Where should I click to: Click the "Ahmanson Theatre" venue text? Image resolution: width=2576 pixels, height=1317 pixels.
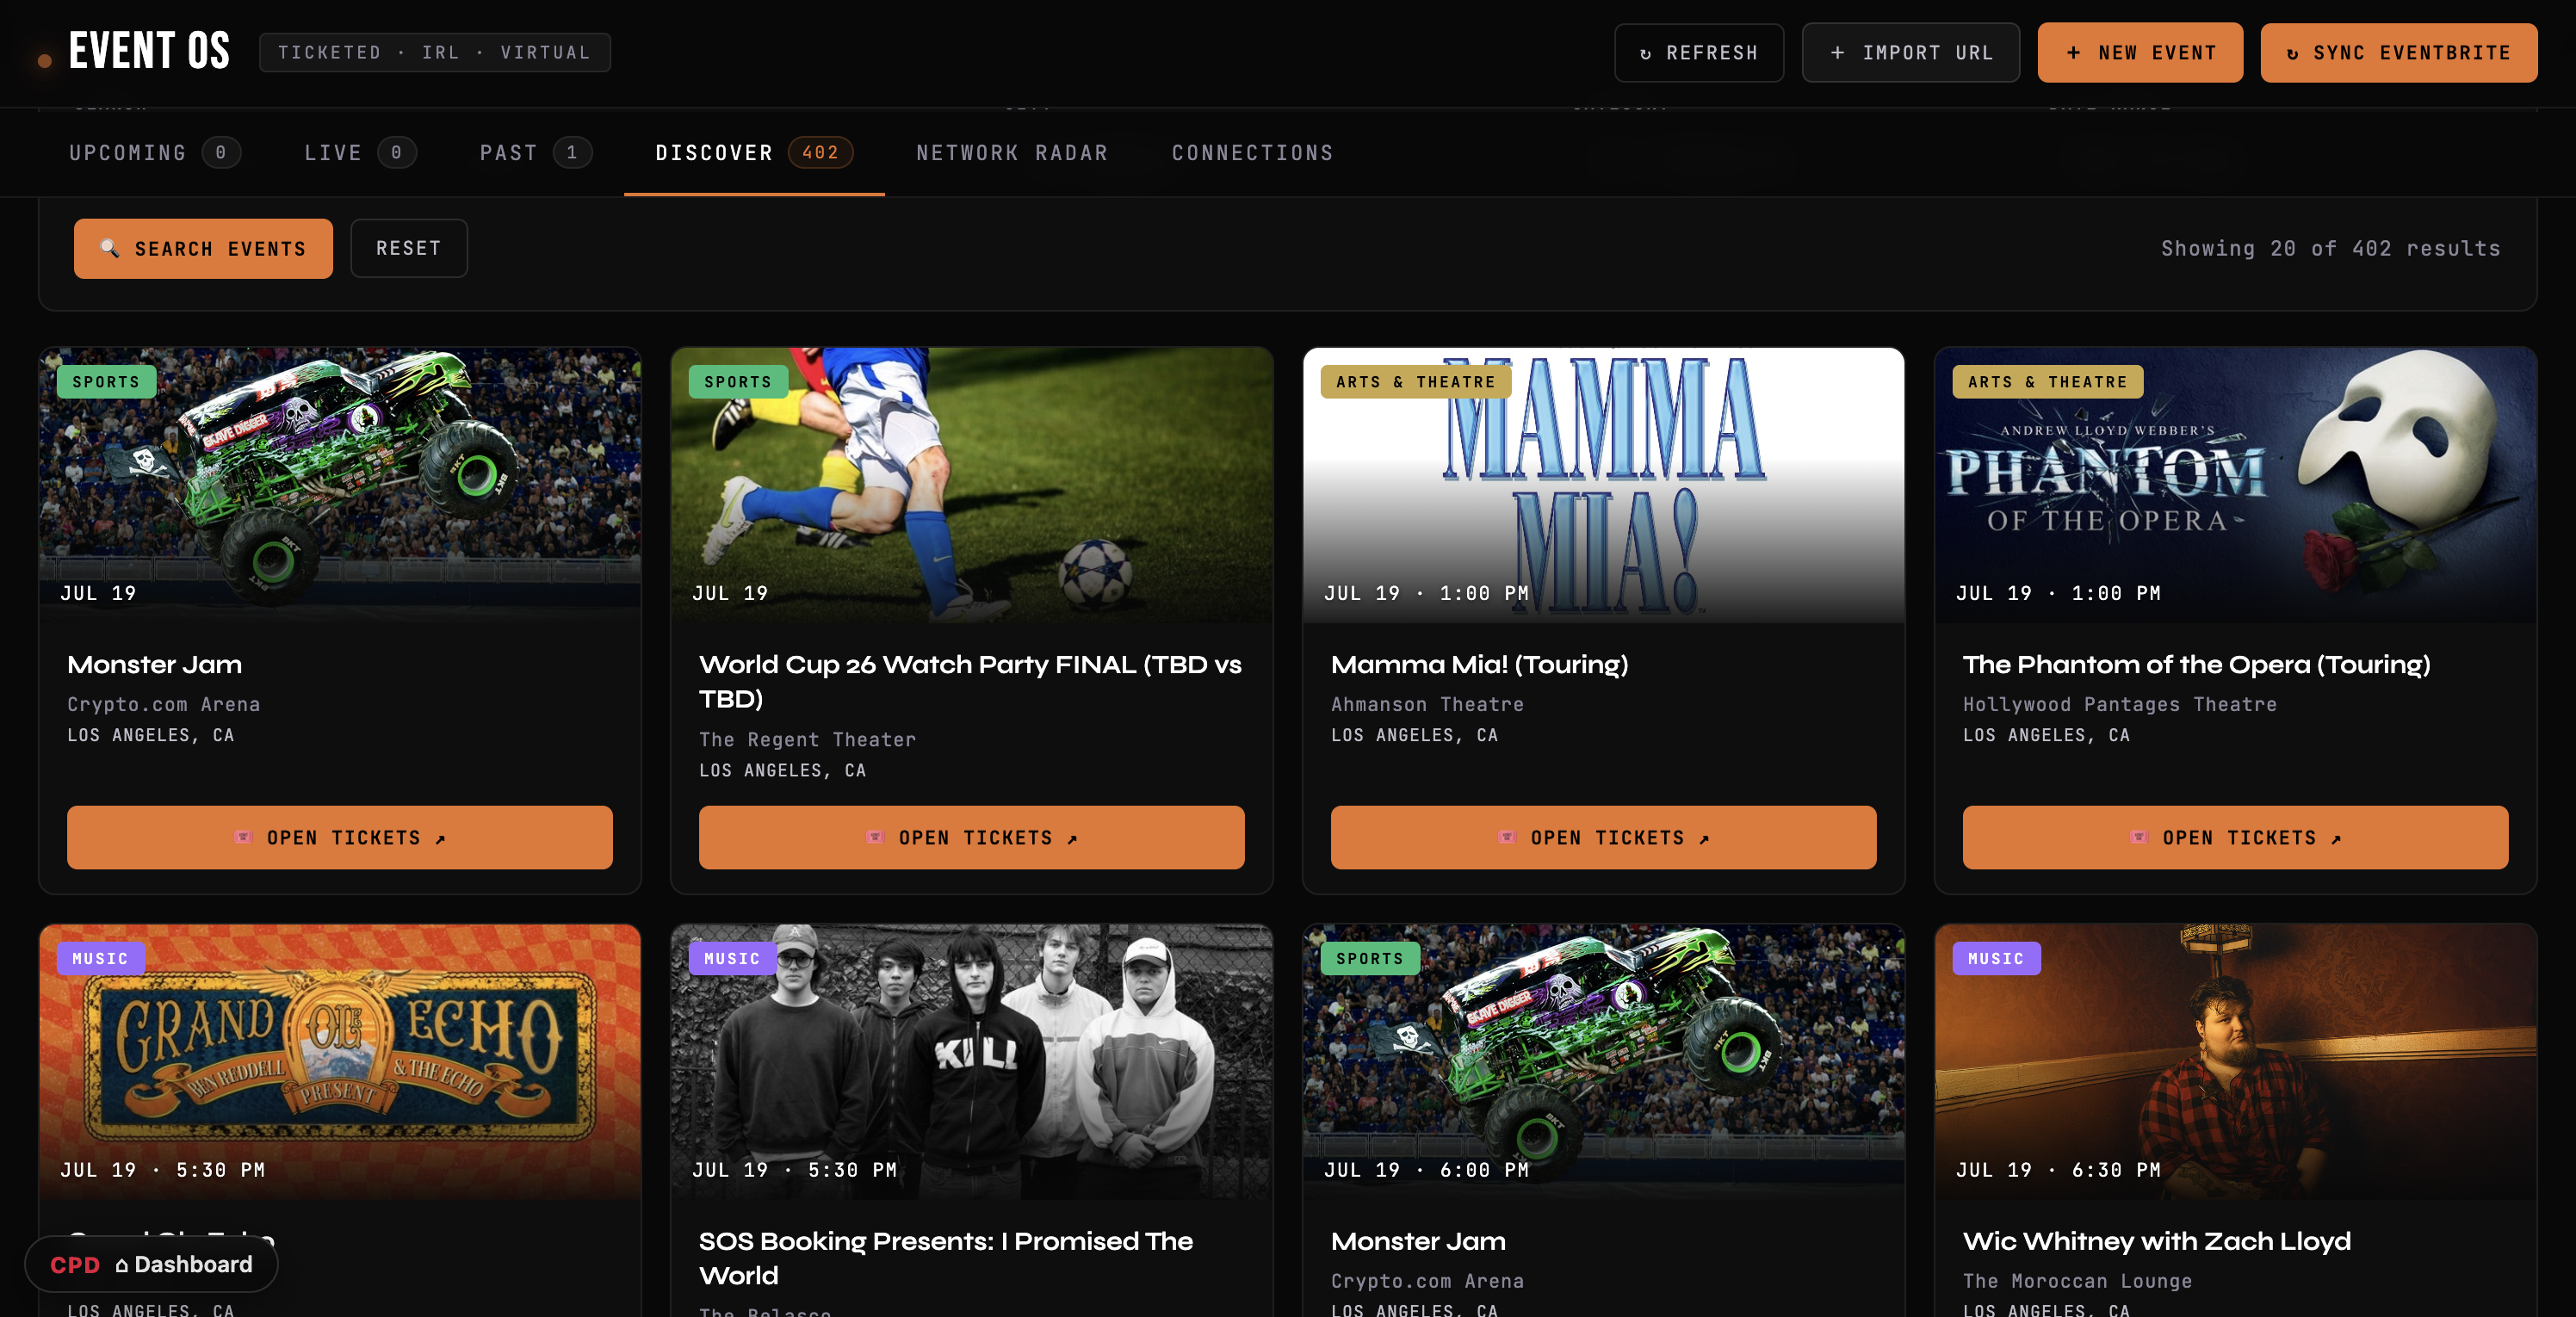coord(1428,705)
